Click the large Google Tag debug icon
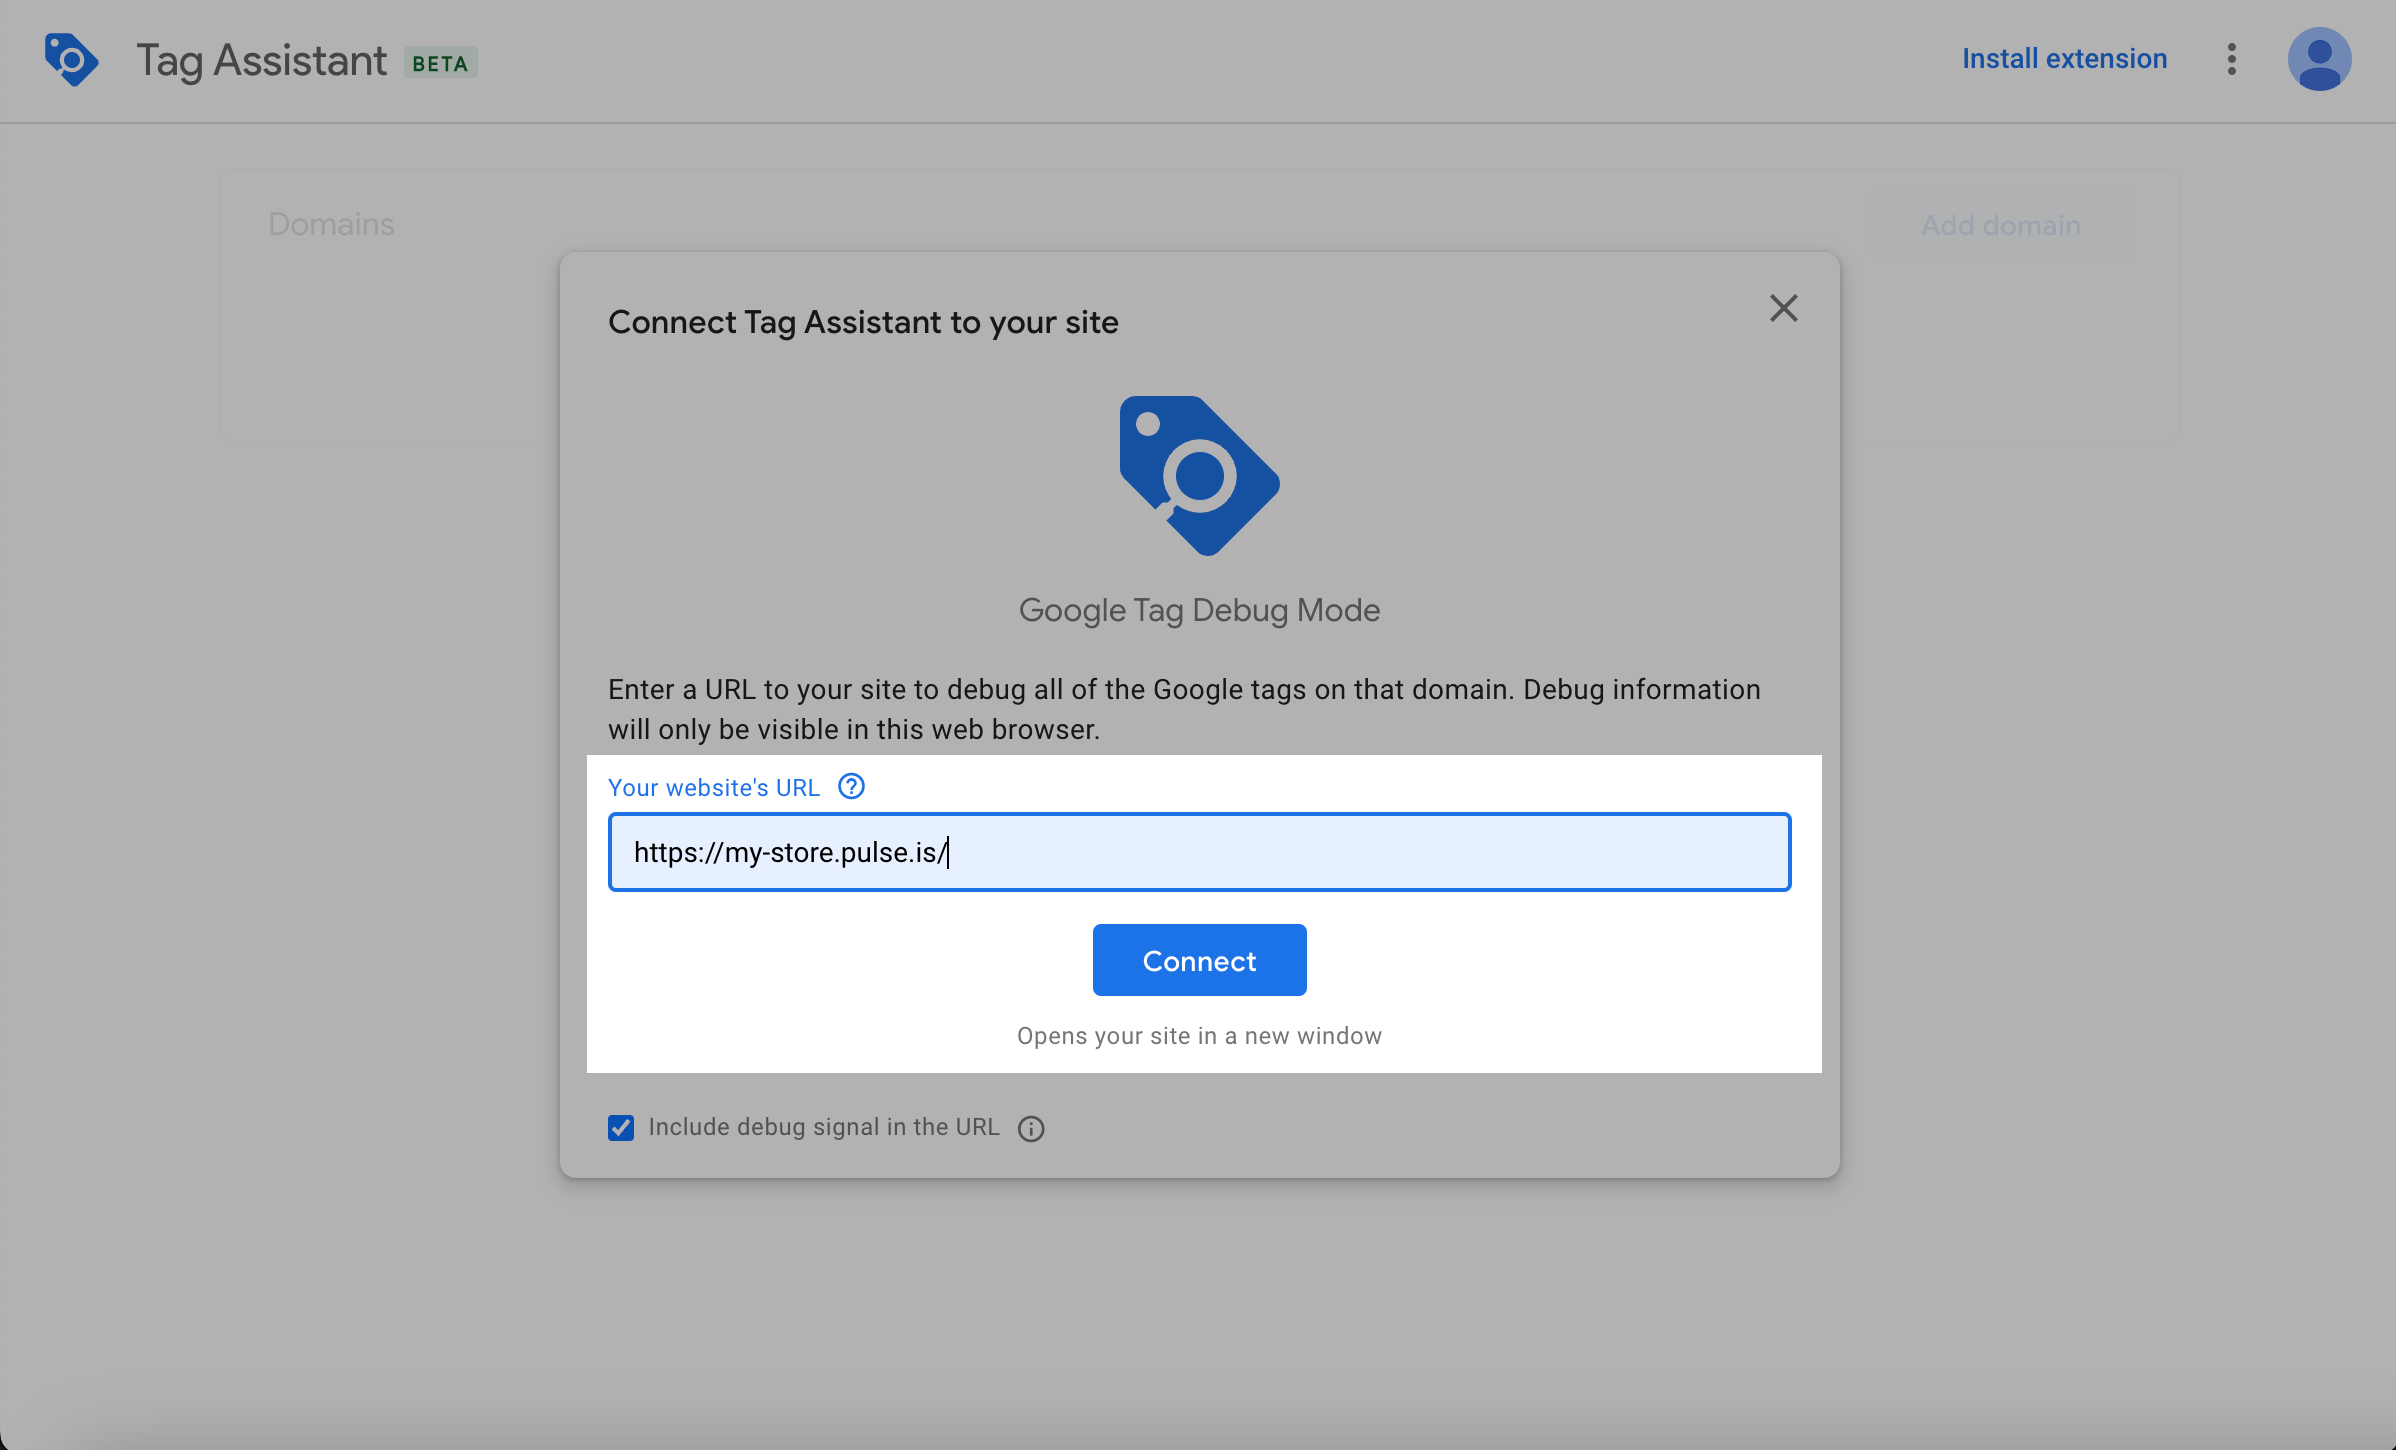Image resolution: width=2396 pixels, height=1450 pixels. (x=1199, y=476)
